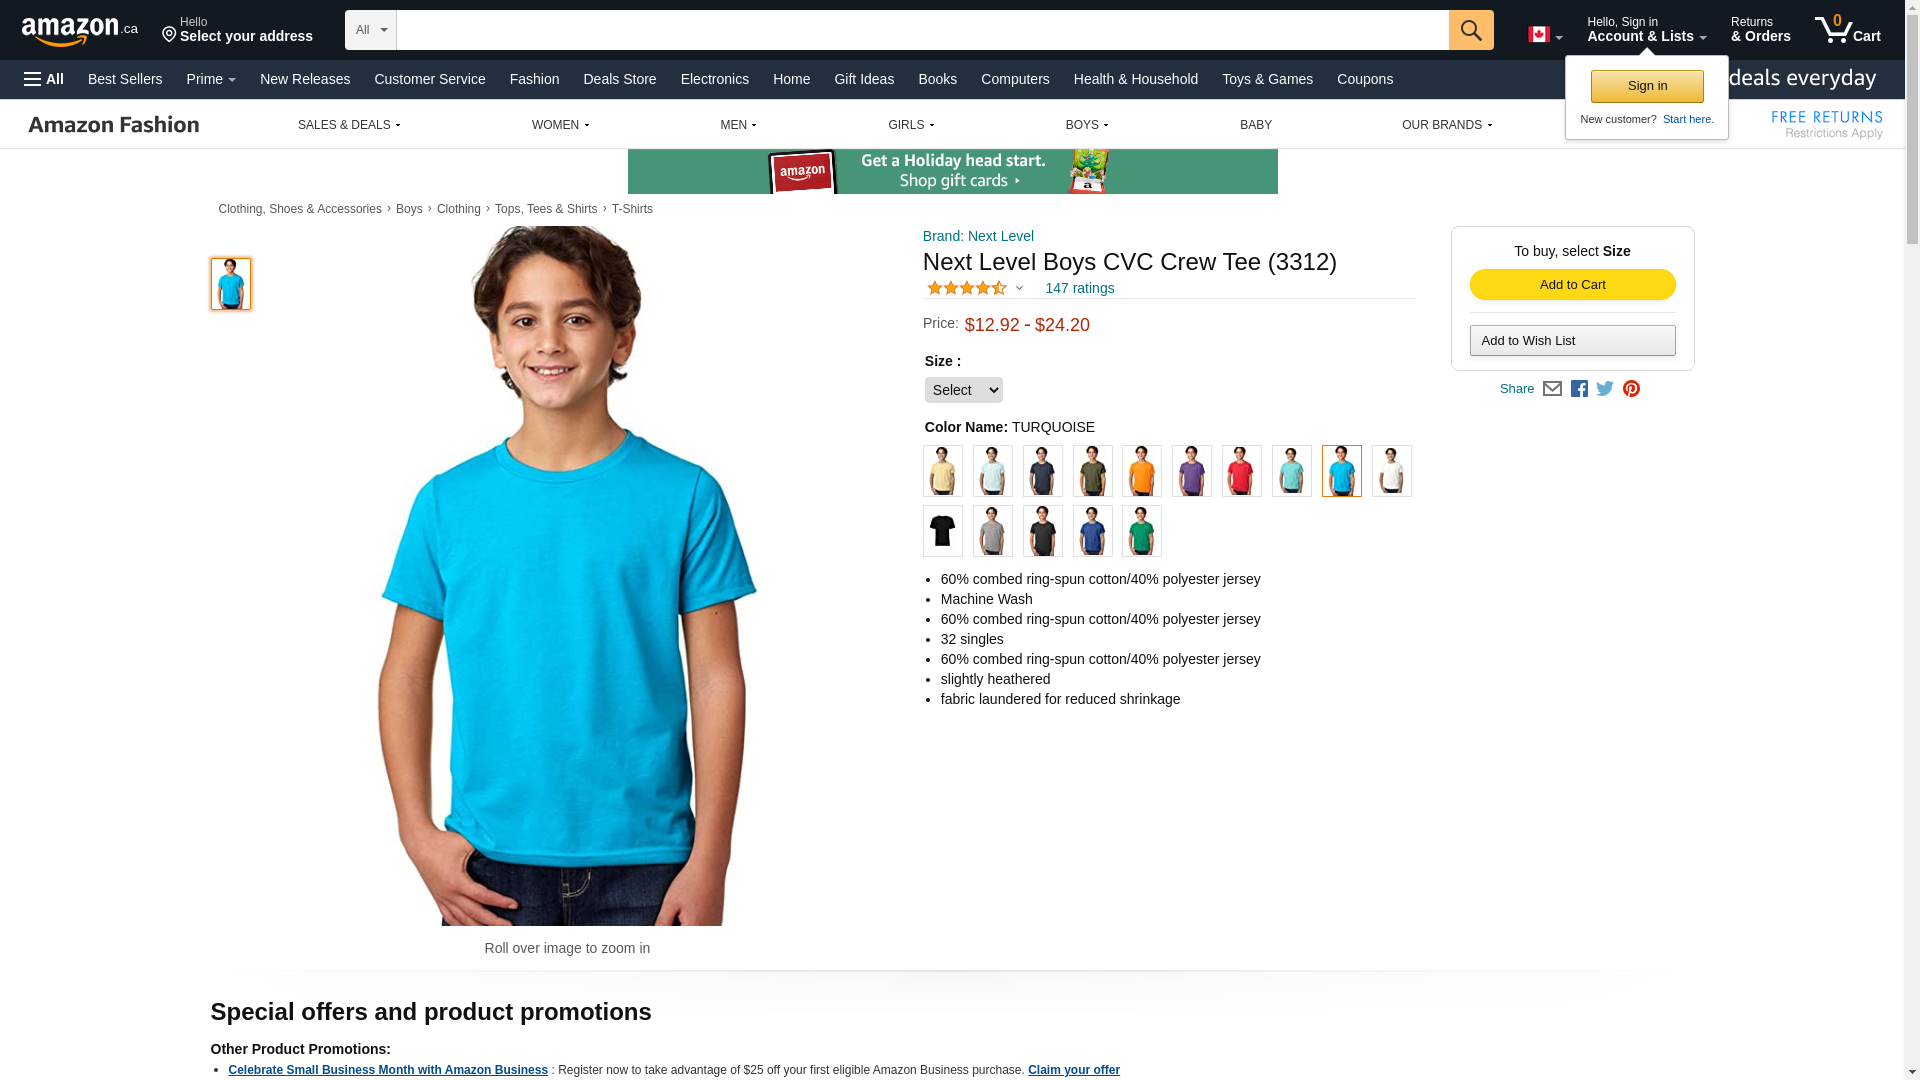
Task: Click the turquoise shirt thumbnail image
Action: [231, 284]
